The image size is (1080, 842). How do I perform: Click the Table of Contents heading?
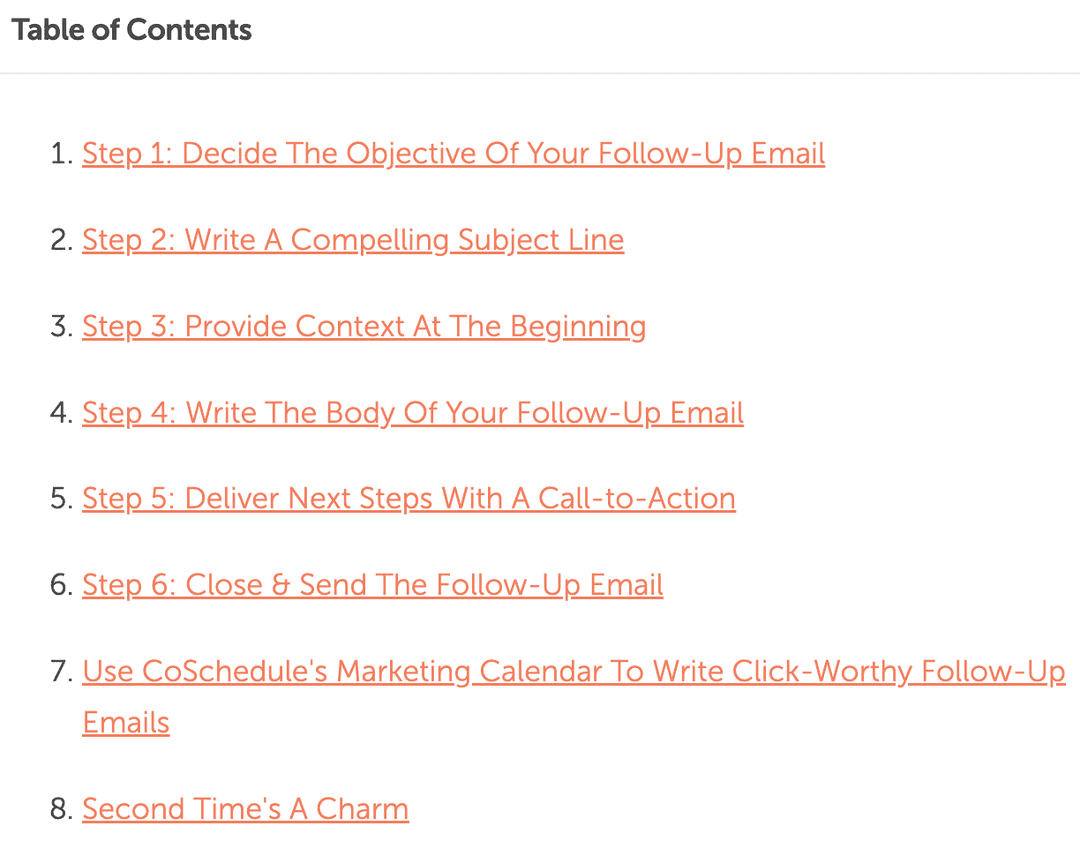point(131,30)
